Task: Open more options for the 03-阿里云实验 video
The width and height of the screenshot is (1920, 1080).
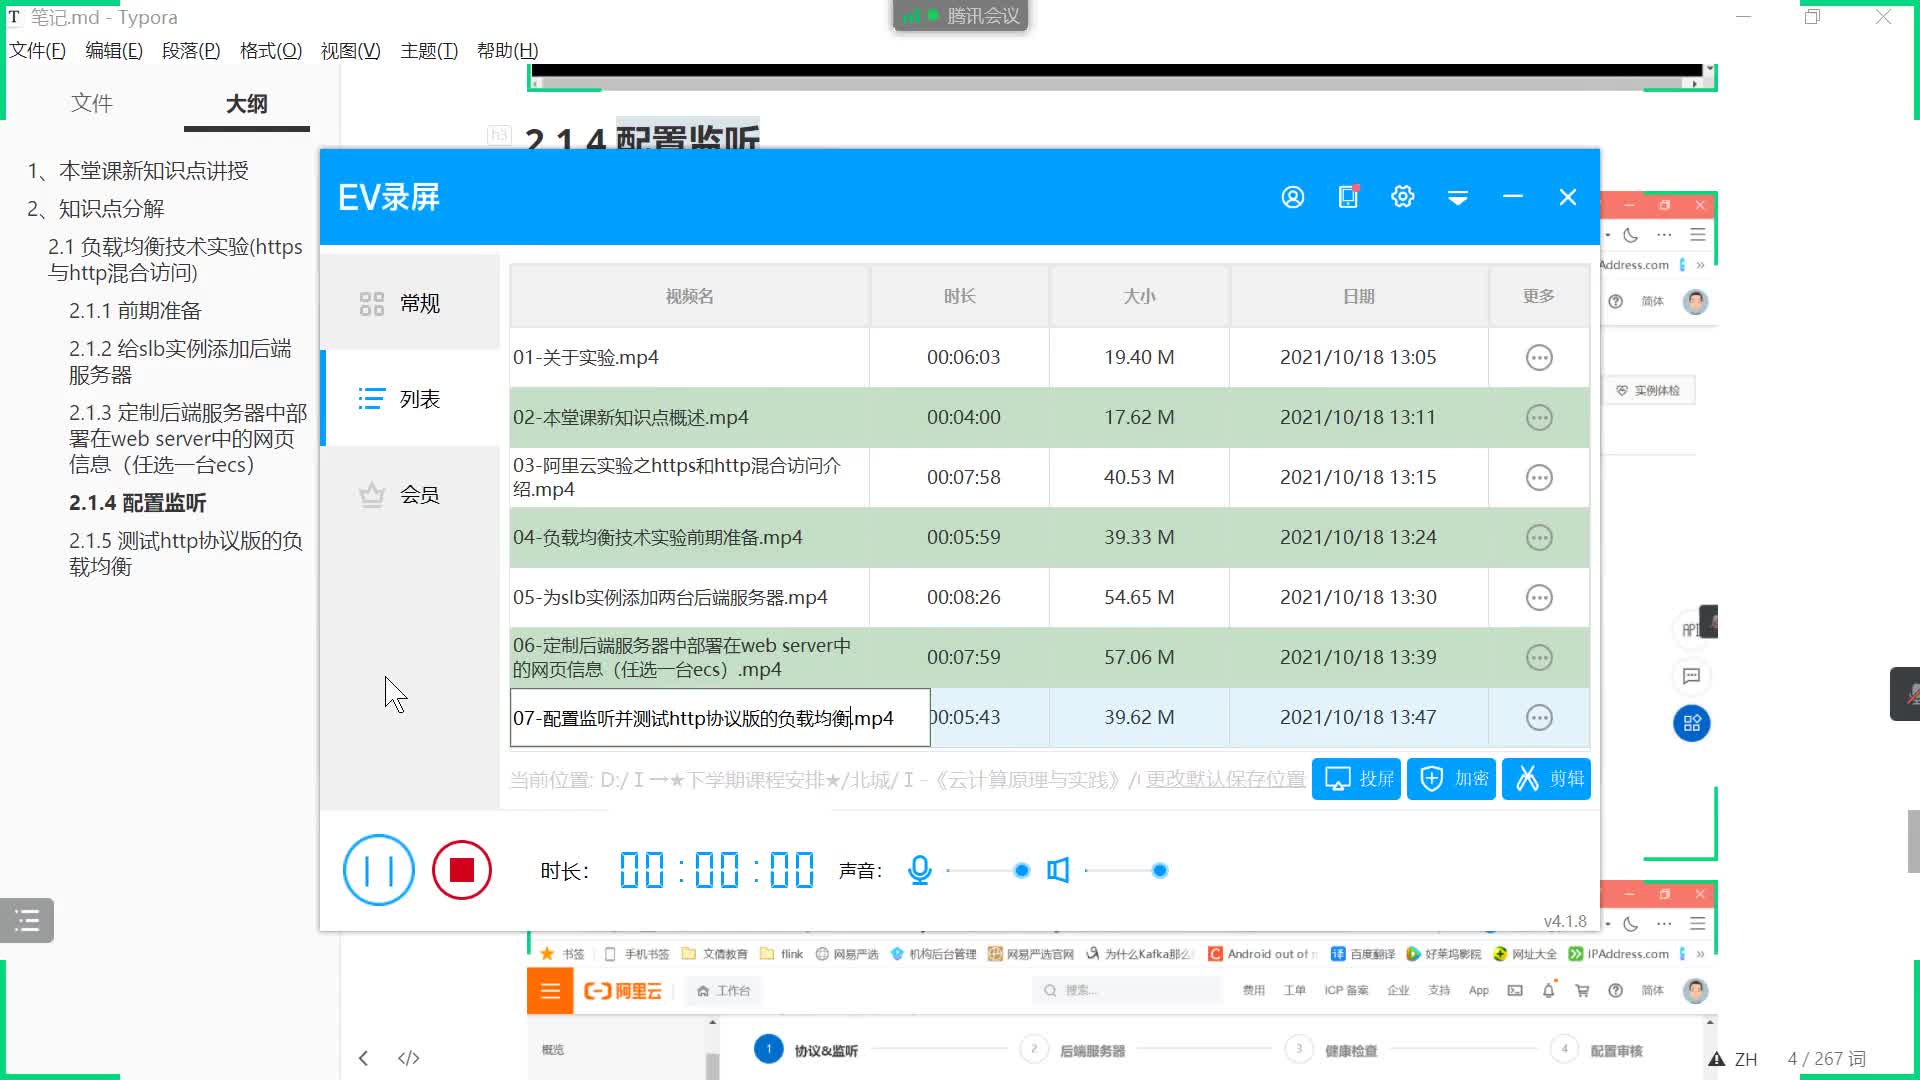Action: pos(1539,477)
